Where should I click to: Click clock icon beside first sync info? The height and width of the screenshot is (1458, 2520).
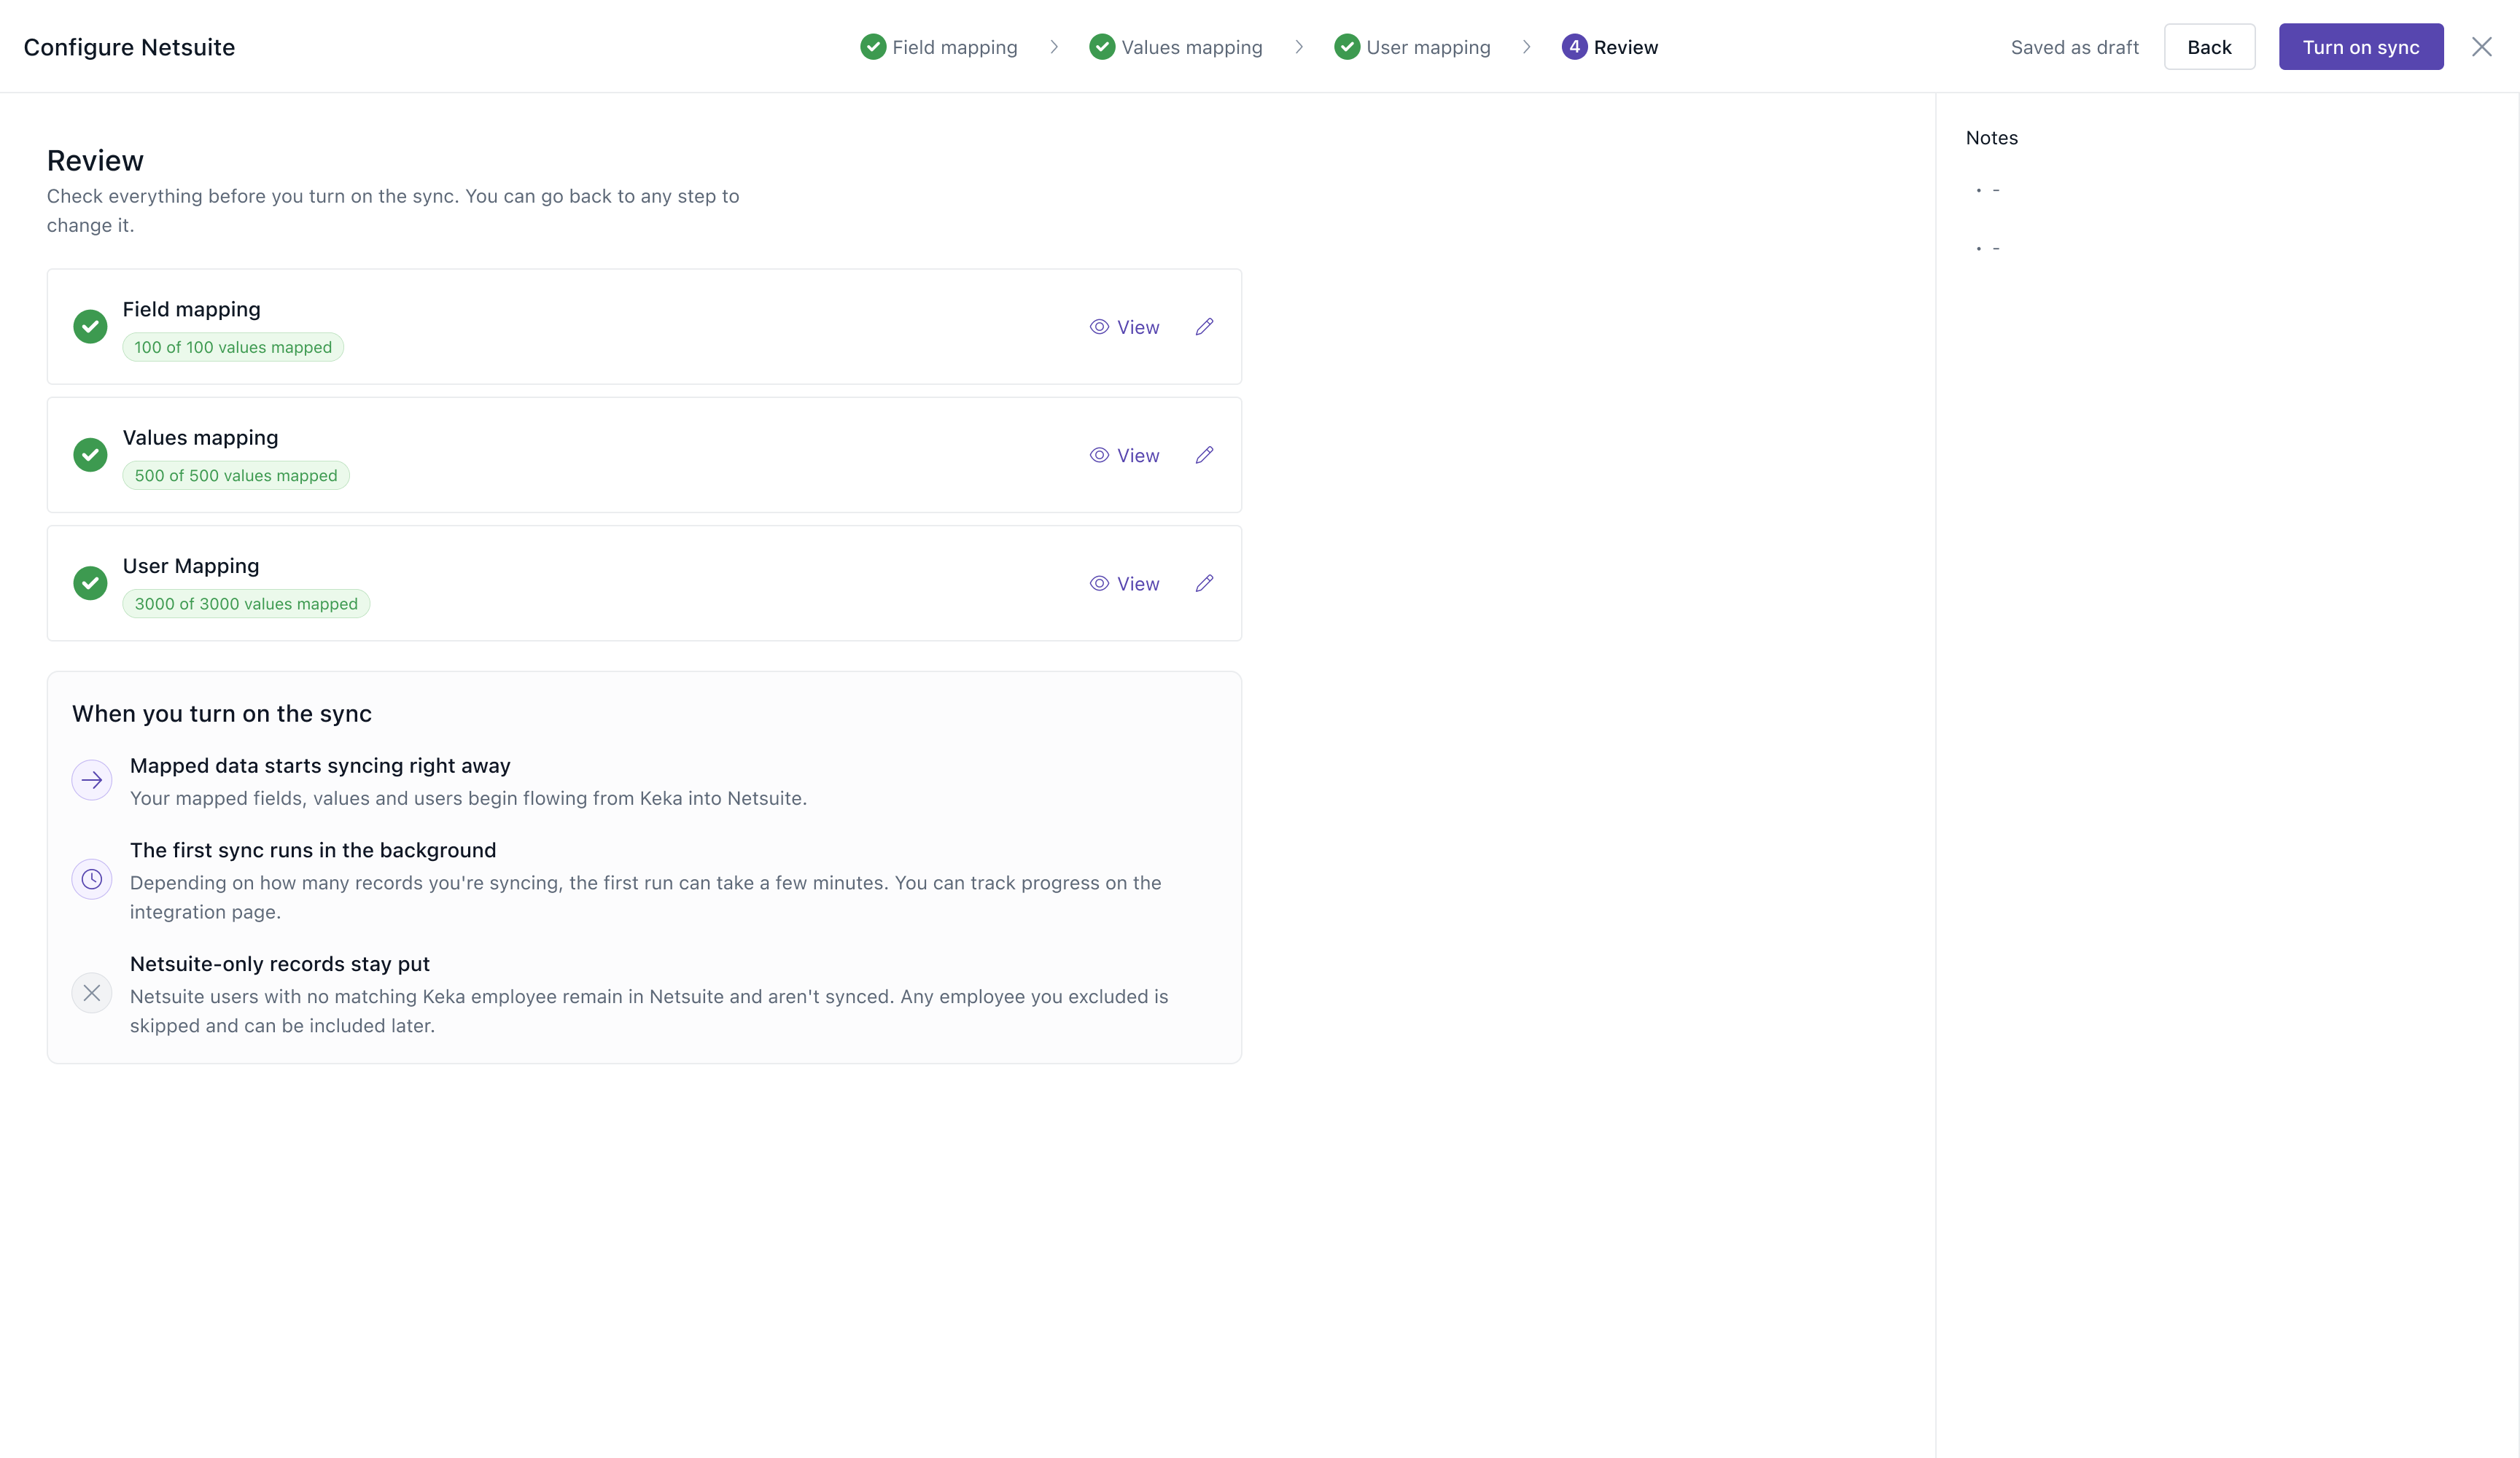click(x=92, y=879)
